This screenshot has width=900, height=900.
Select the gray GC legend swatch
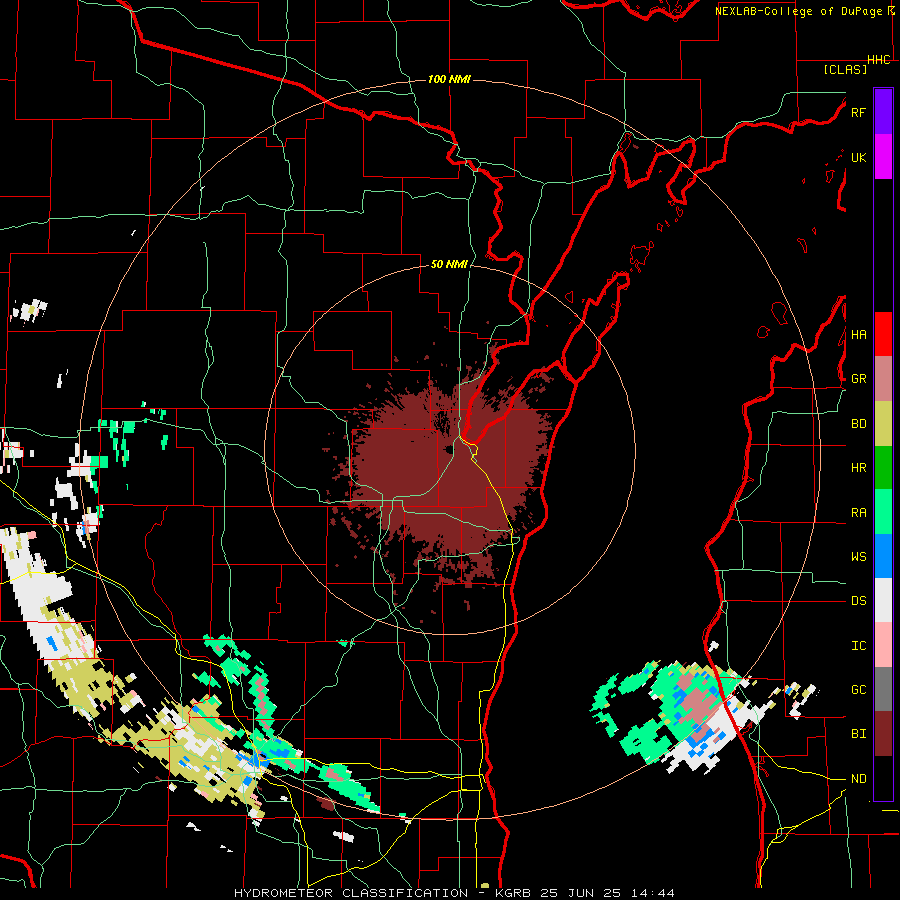click(883, 689)
